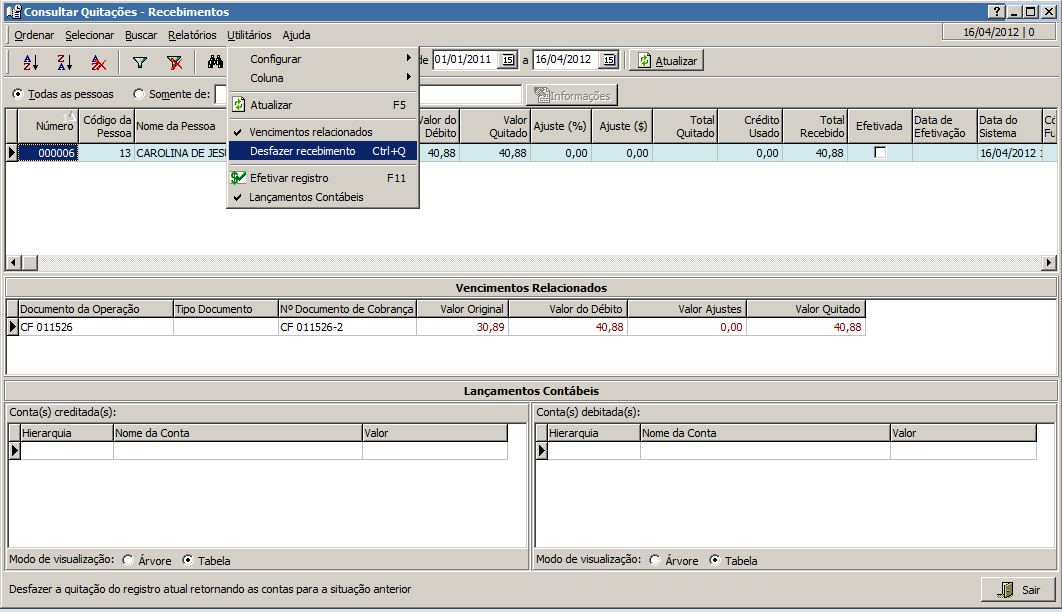
Task: Click the 16/04/2012 | 0 status panel
Action: pyautogui.click(x=999, y=32)
